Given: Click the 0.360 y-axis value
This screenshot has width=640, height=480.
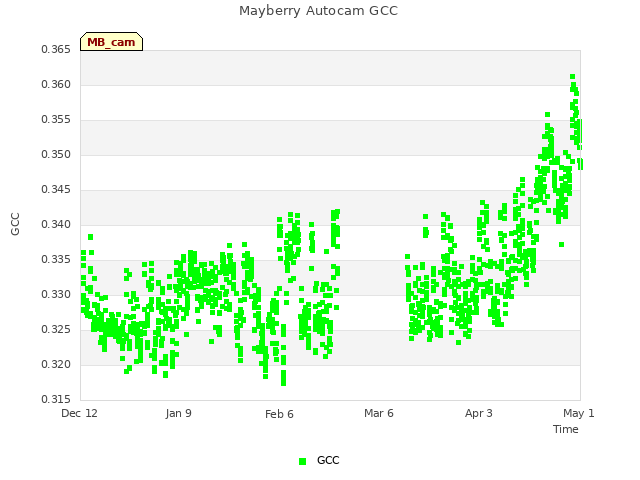Looking at the screenshot, I should 56,84.
